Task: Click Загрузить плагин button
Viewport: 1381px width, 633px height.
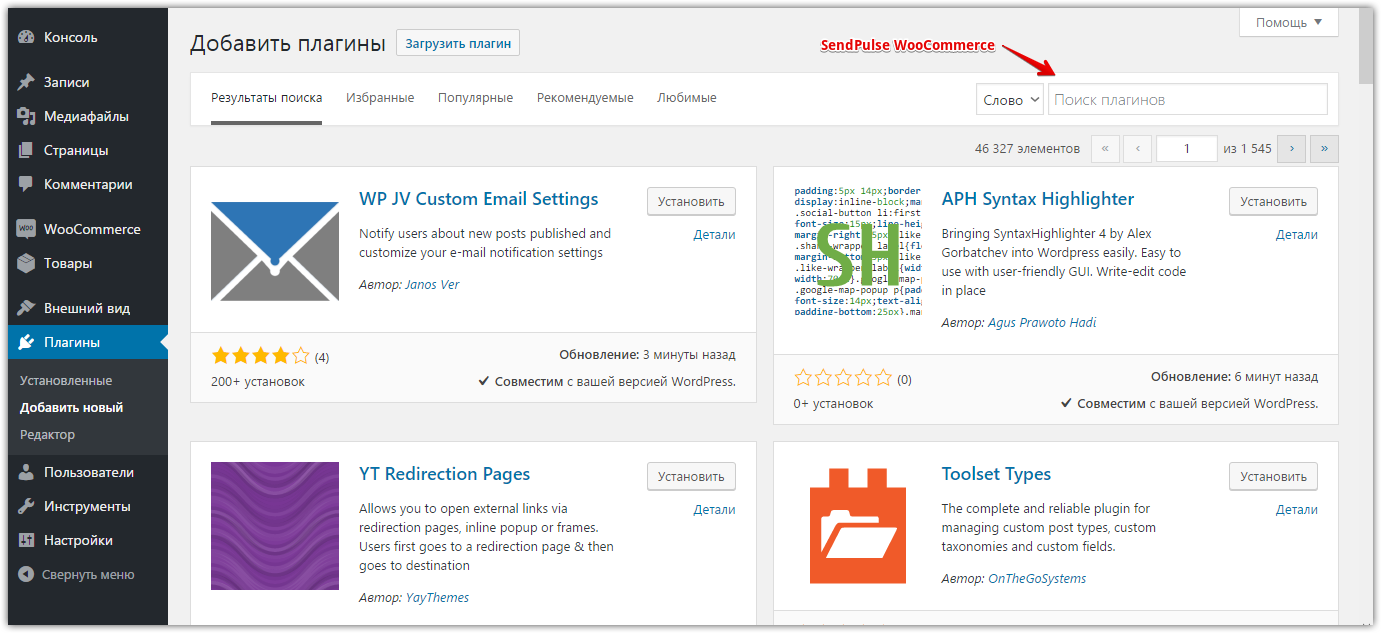Action: click(x=458, y=43)
